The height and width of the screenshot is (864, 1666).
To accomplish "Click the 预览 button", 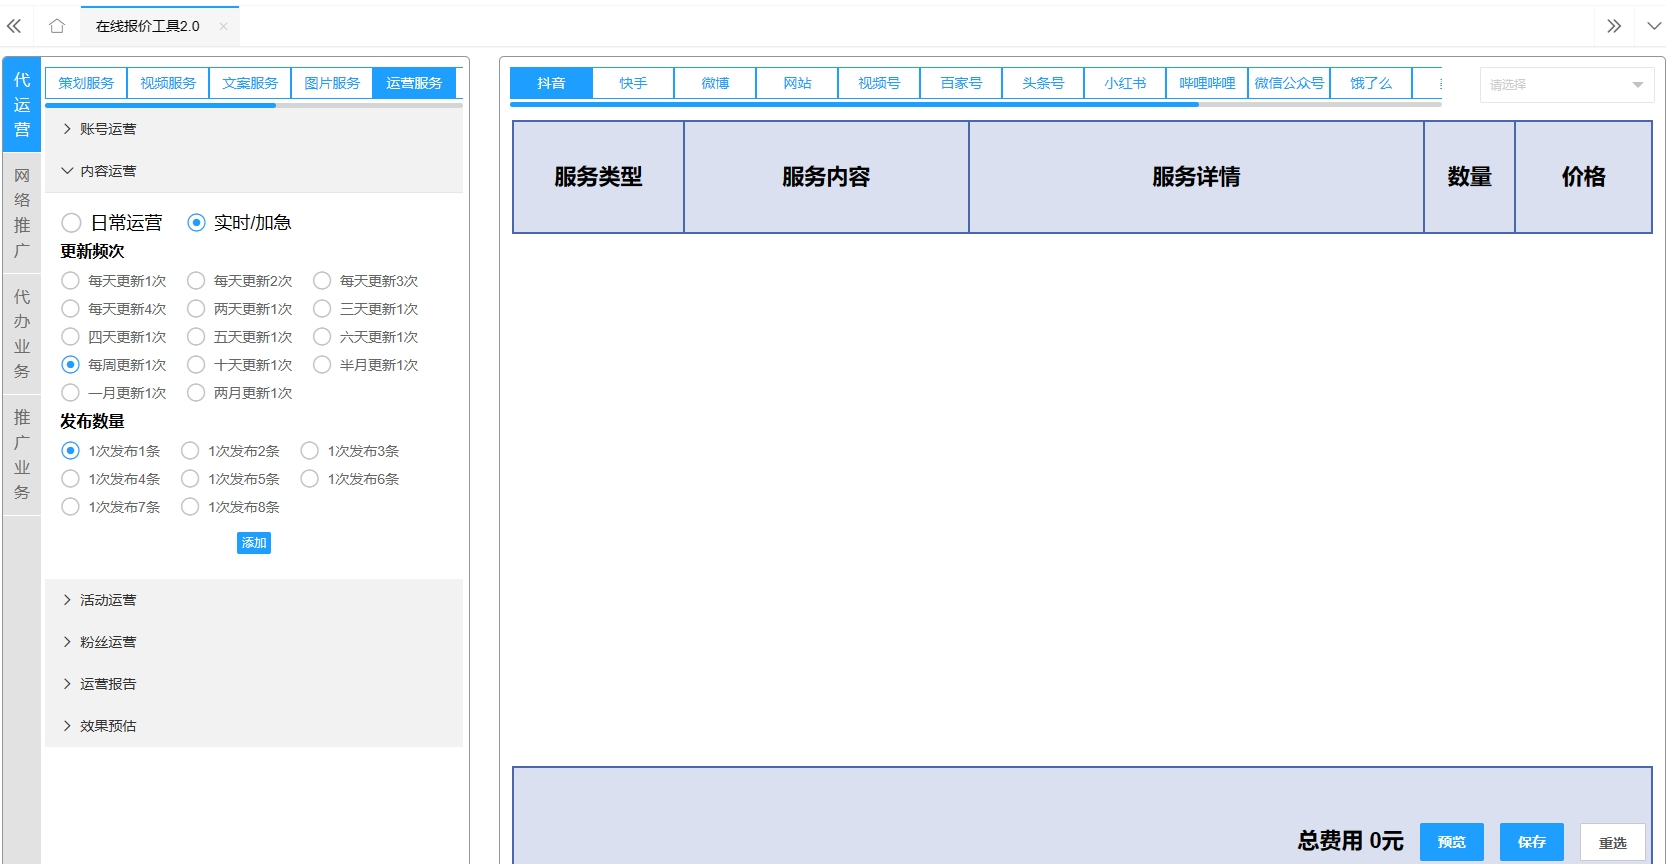I will tap(1451, 842).
